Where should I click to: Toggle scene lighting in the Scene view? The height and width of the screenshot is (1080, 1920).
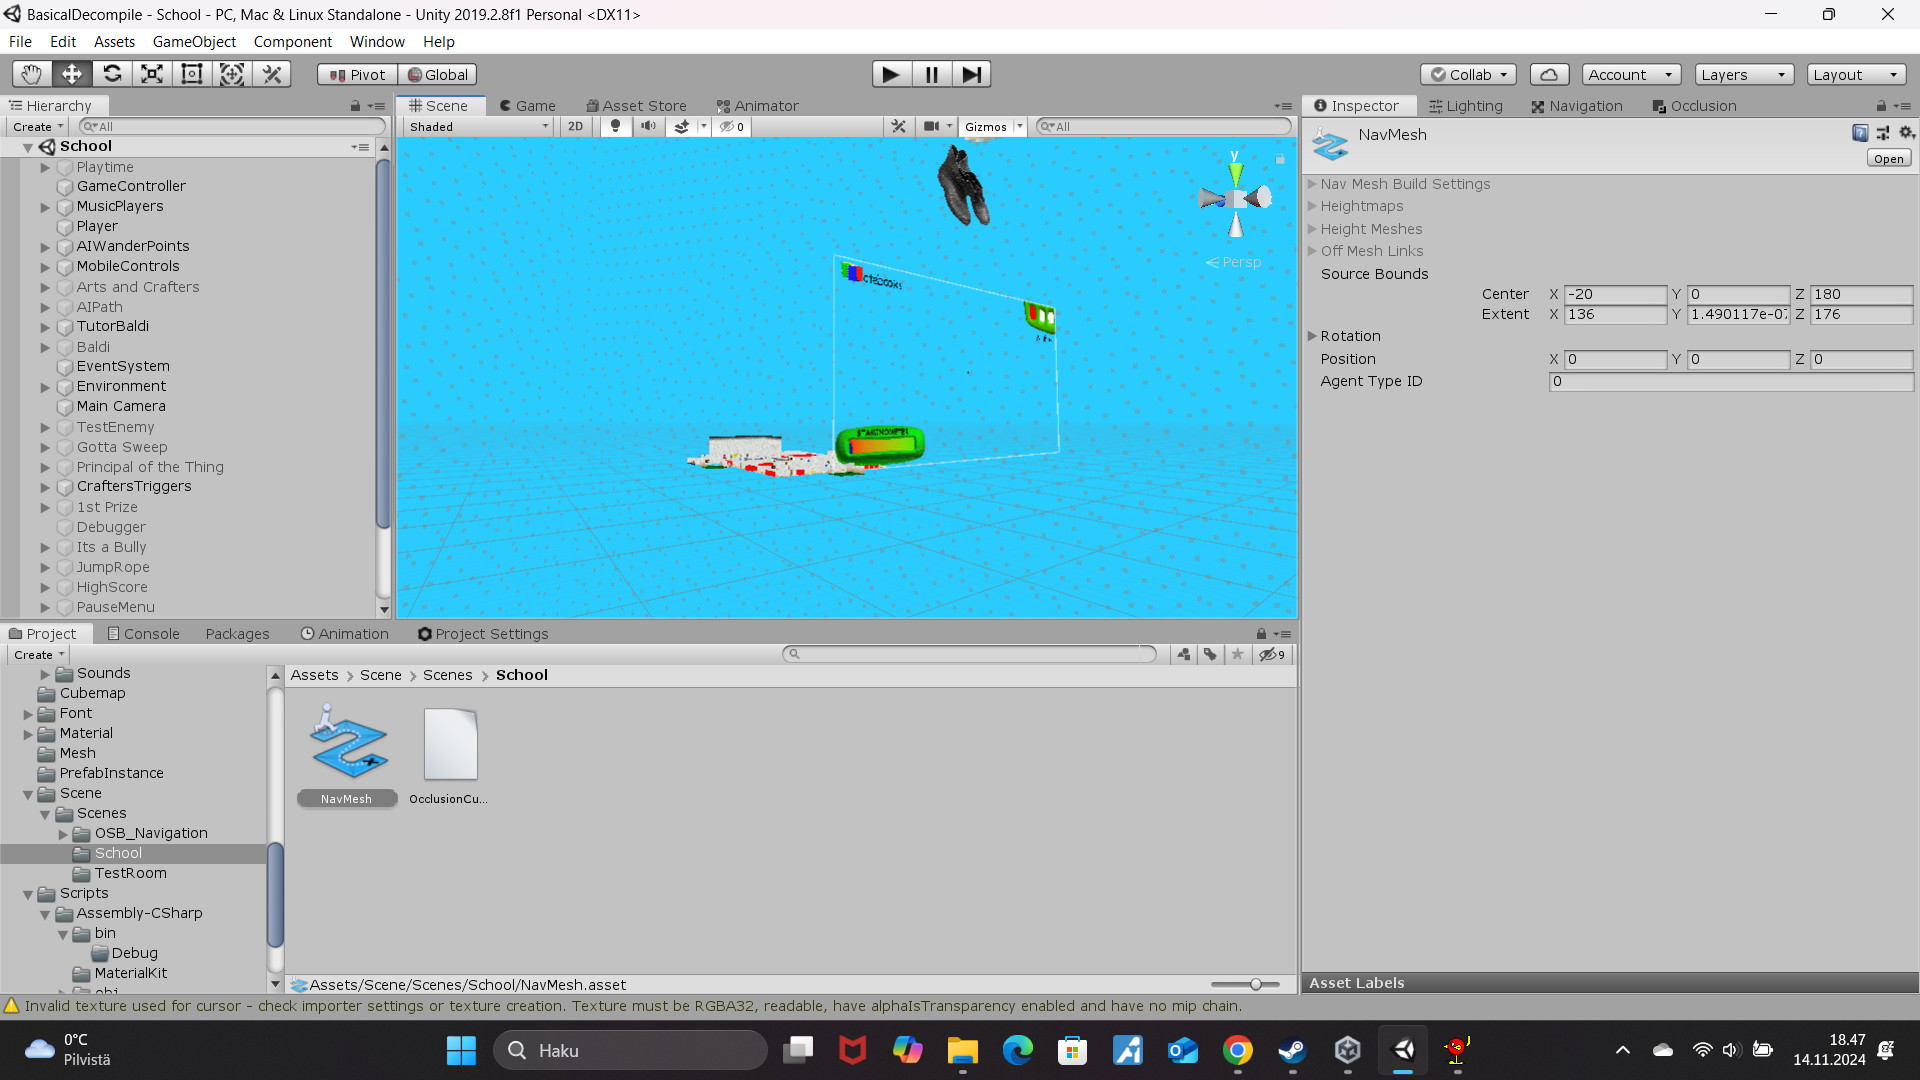point(614,126)
